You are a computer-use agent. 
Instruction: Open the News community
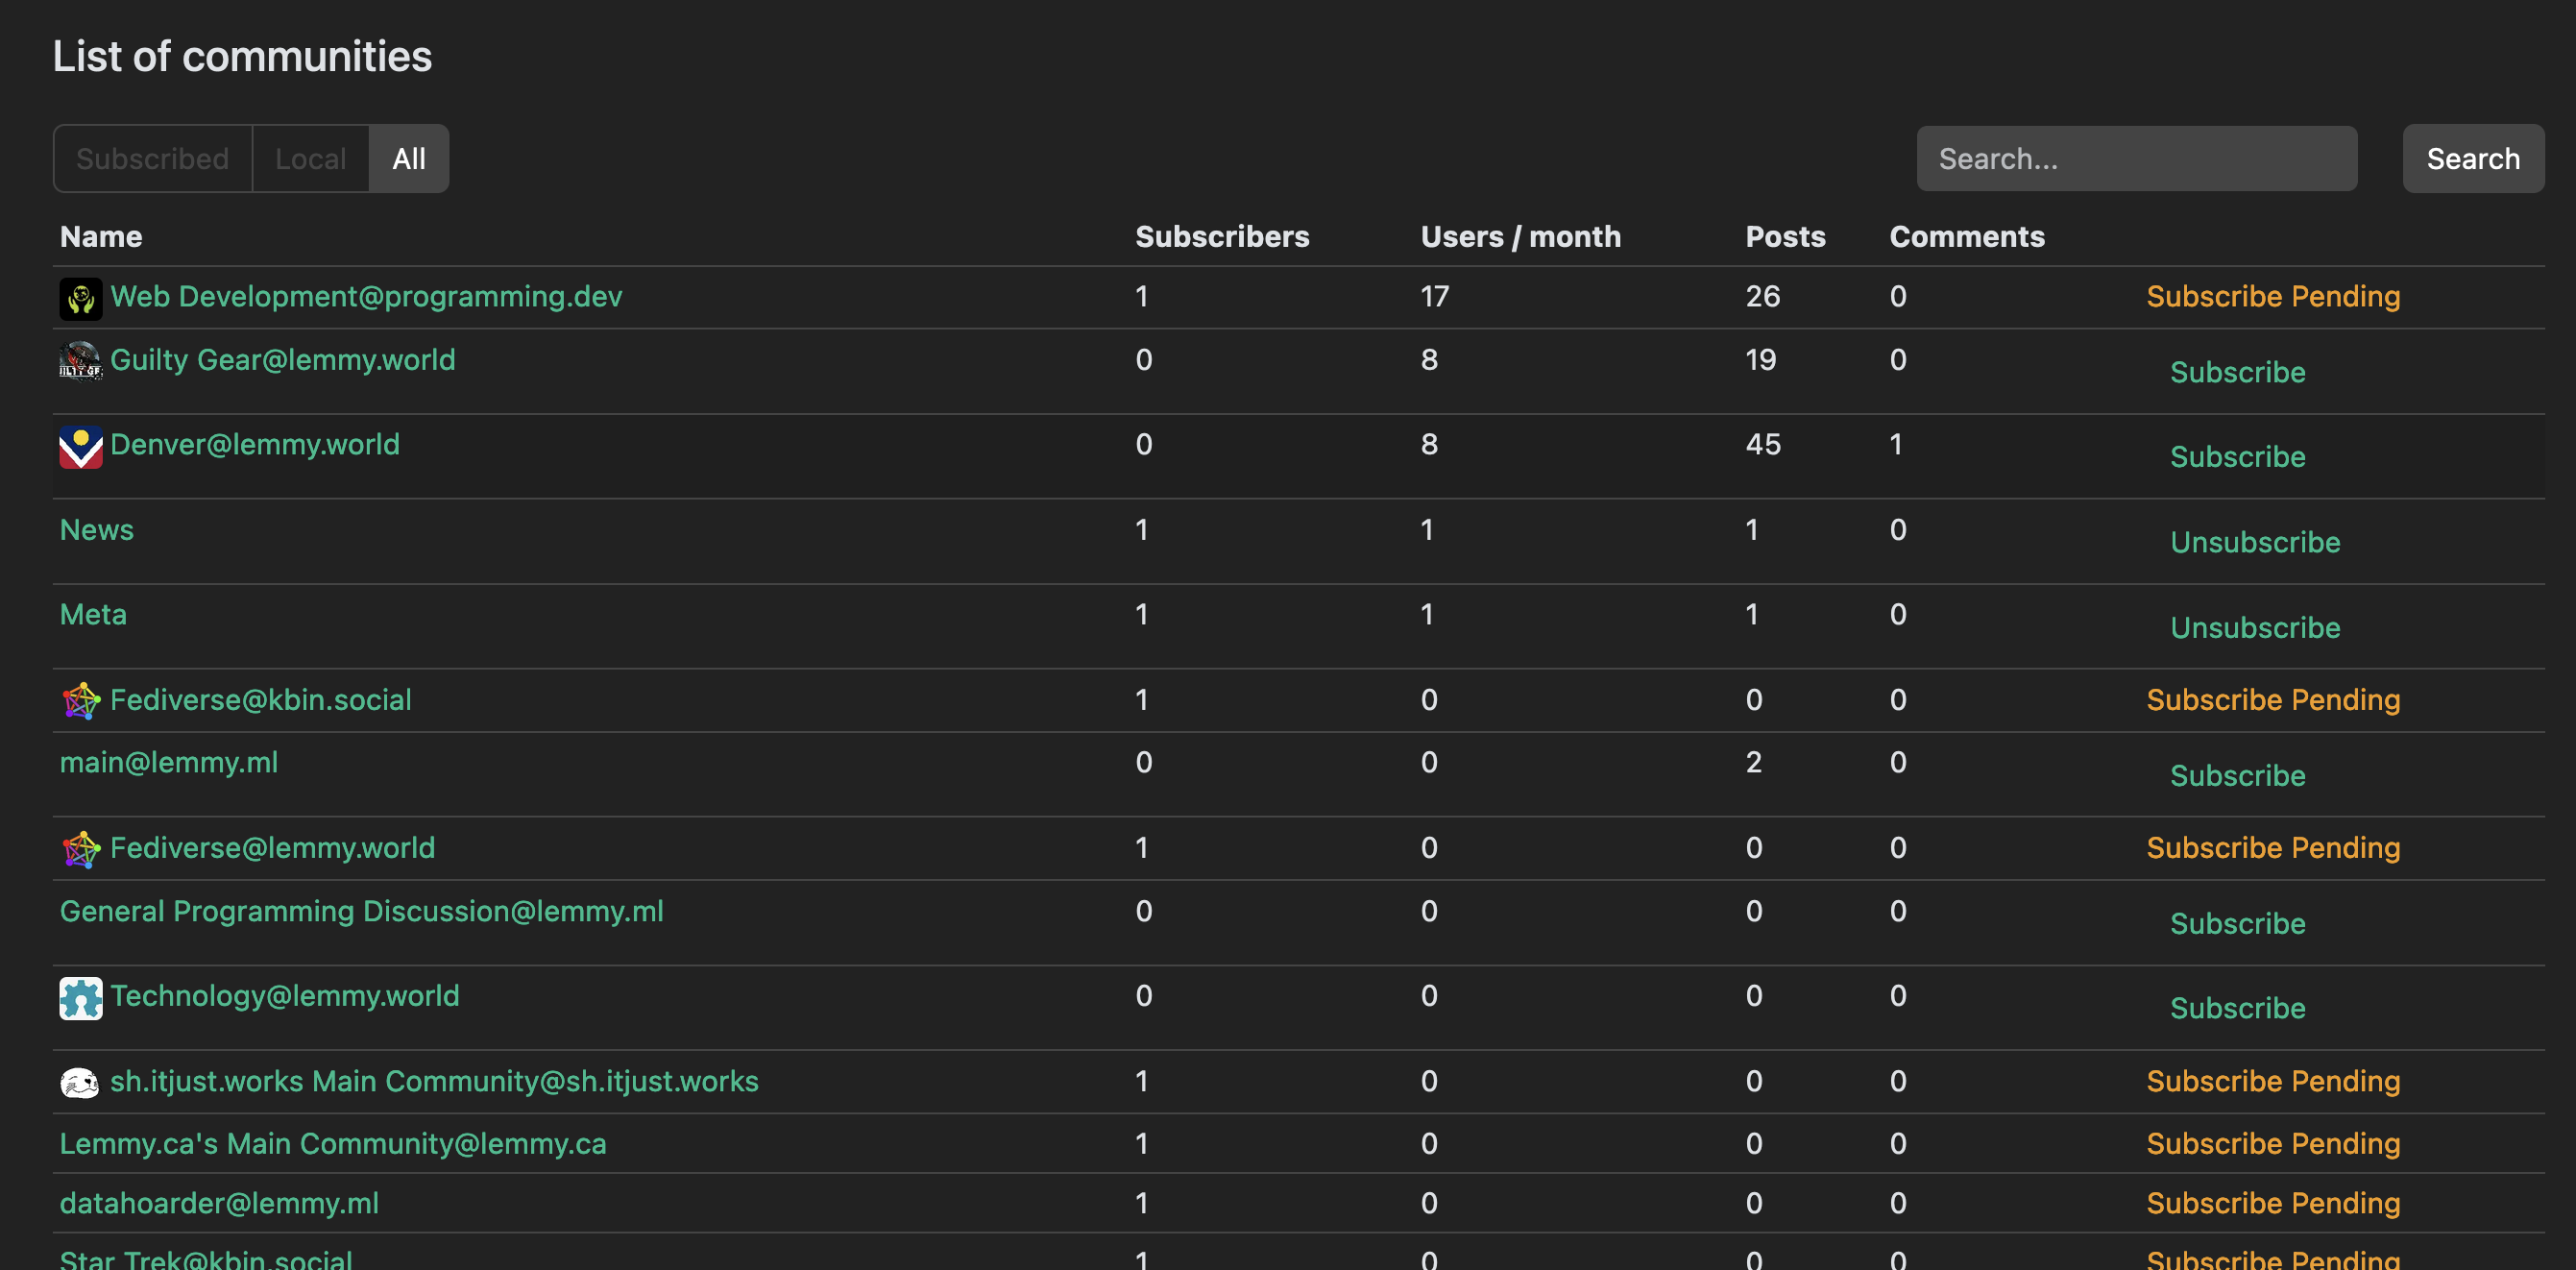[x=97, y=530]
